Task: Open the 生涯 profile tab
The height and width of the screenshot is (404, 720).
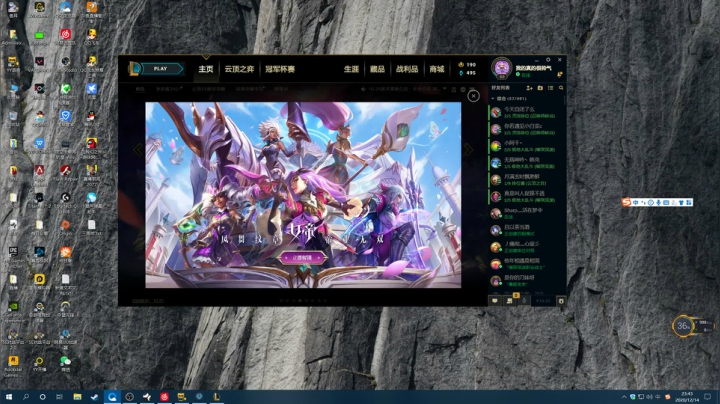Action: tap(351, 69)
